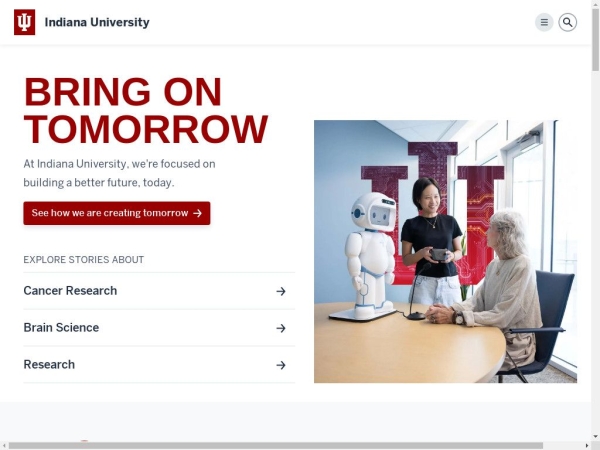Click the EXPLORE STORIES ABOUT label
600x450 pixels.
pyautogui.click(x=84, y=260)
